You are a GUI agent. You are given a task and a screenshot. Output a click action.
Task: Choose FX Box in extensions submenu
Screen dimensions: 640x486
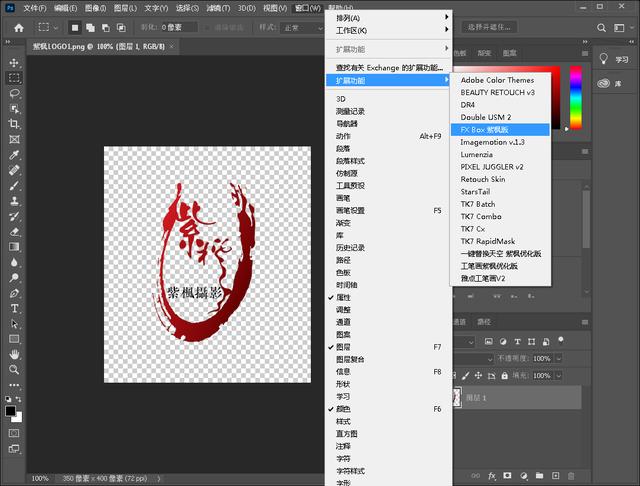click(500, 130)
